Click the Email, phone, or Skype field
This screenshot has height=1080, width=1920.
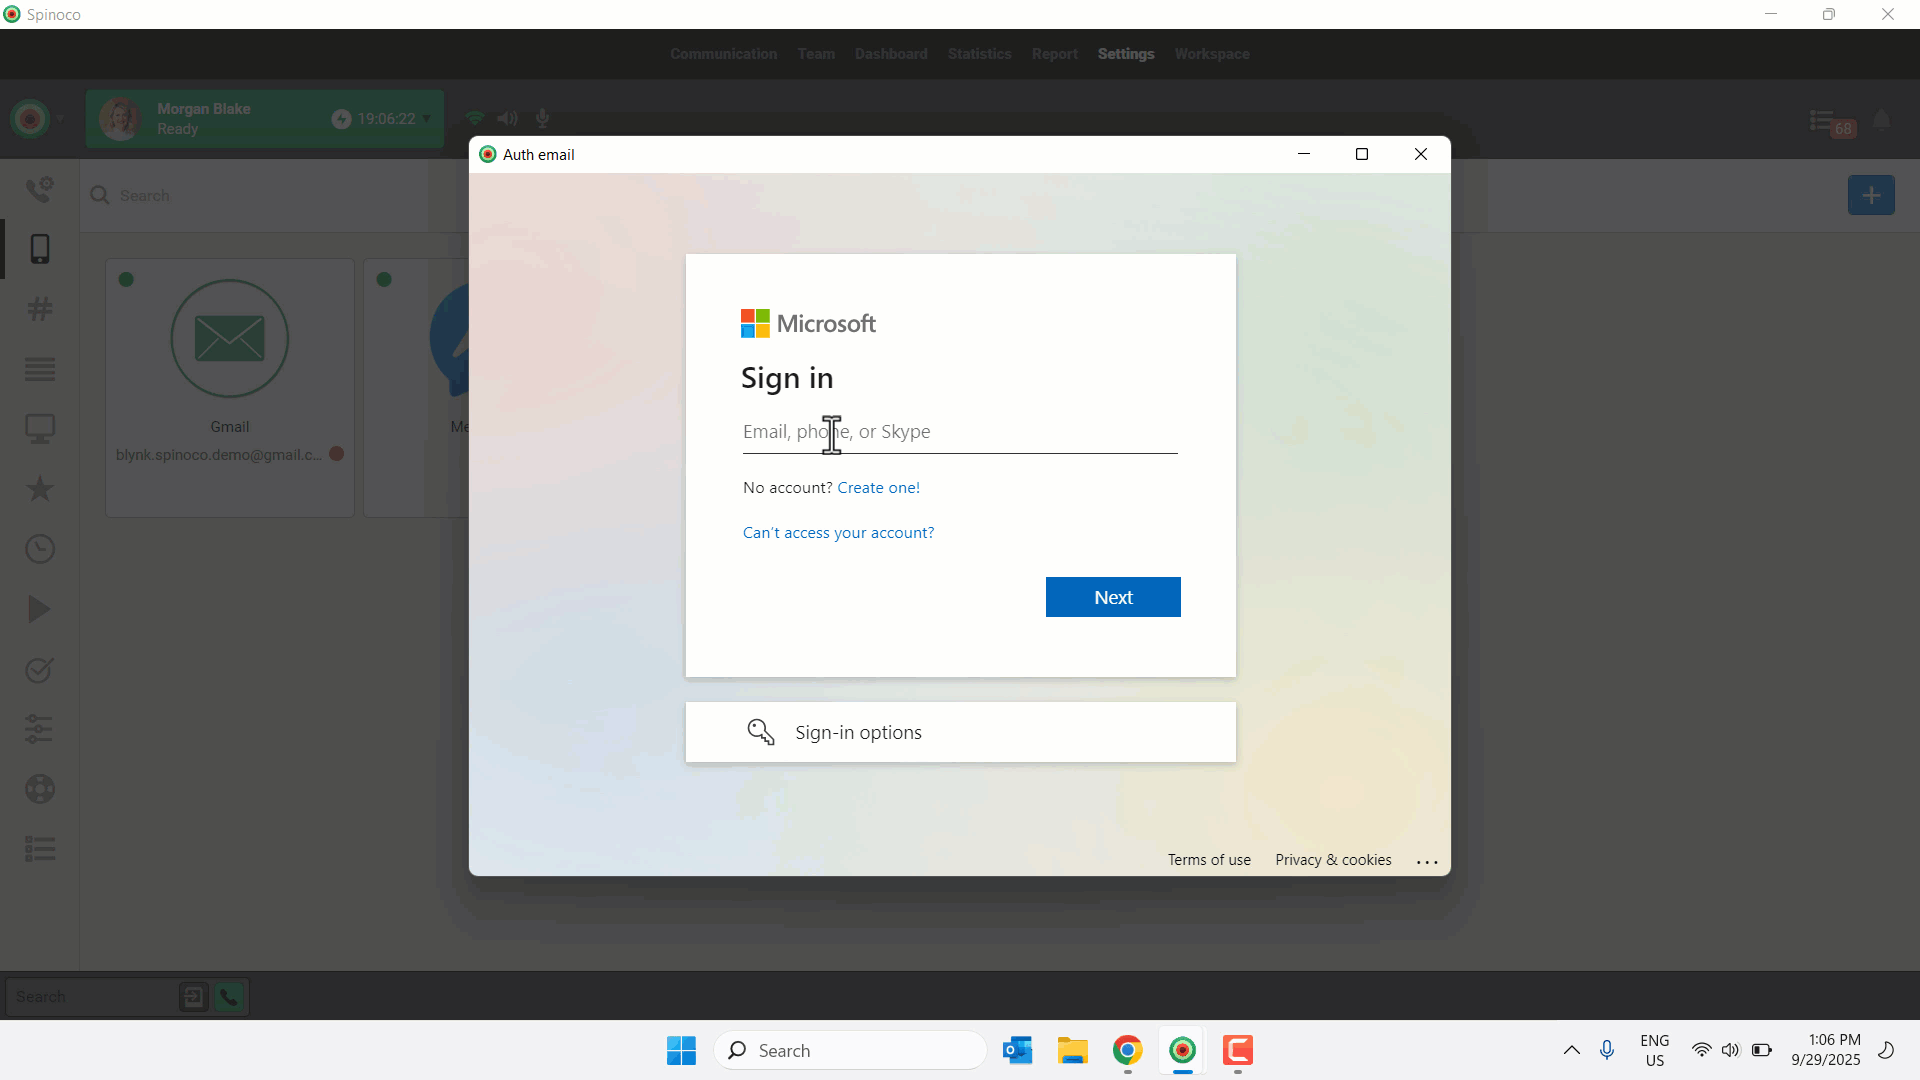(x=959, y=432)
